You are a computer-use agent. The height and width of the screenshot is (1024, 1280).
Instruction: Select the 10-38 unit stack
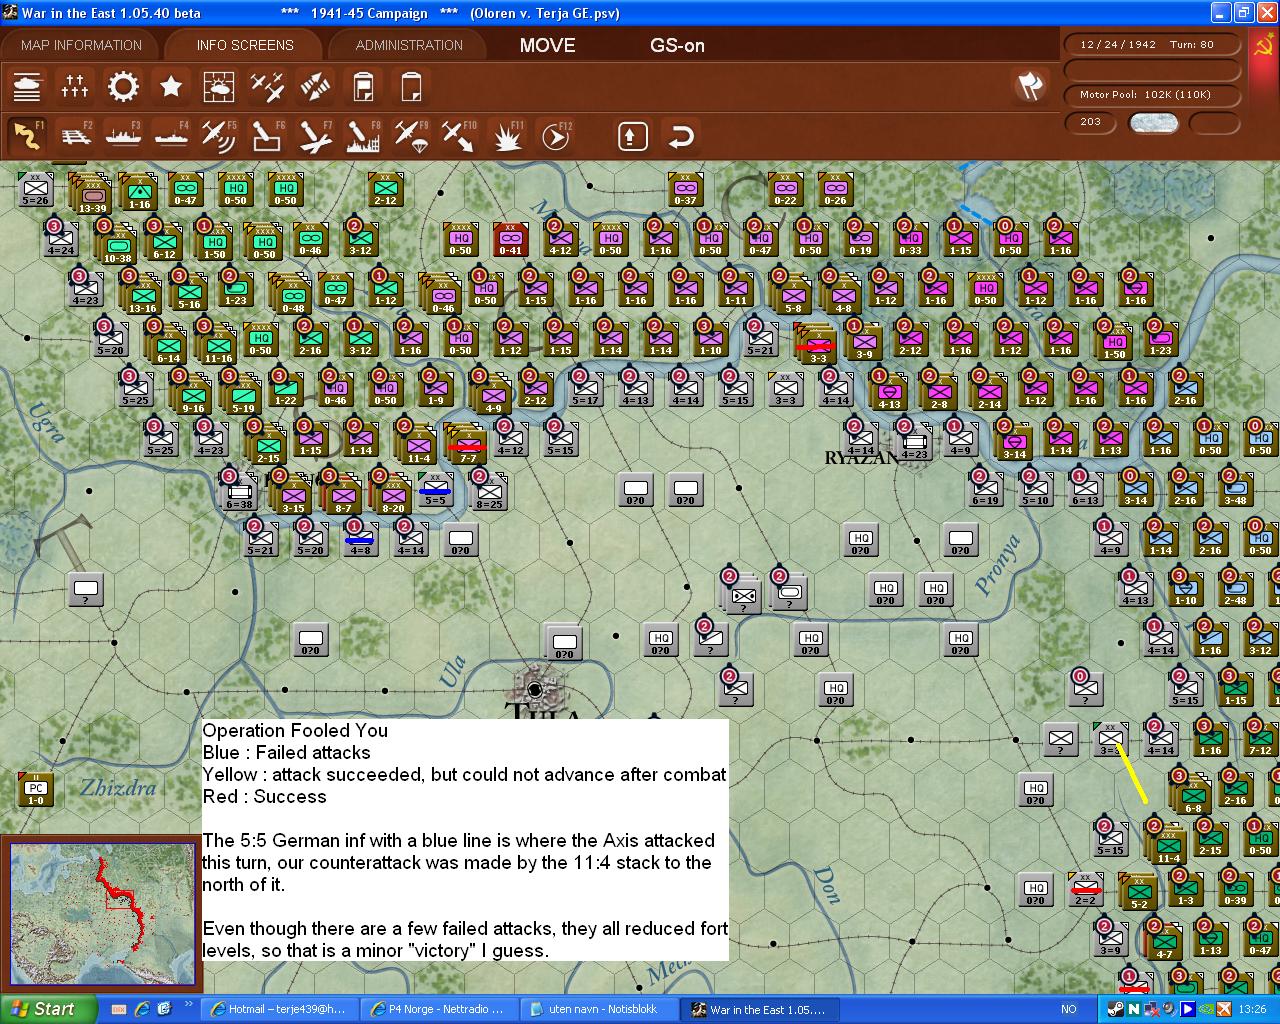click(118, 245)
